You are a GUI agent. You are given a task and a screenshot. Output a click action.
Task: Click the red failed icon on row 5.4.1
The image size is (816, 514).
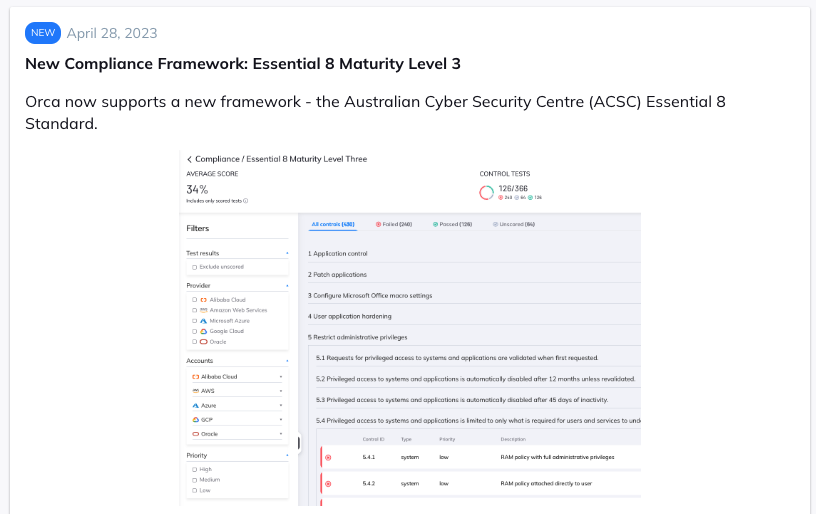(x=328, y=458)
